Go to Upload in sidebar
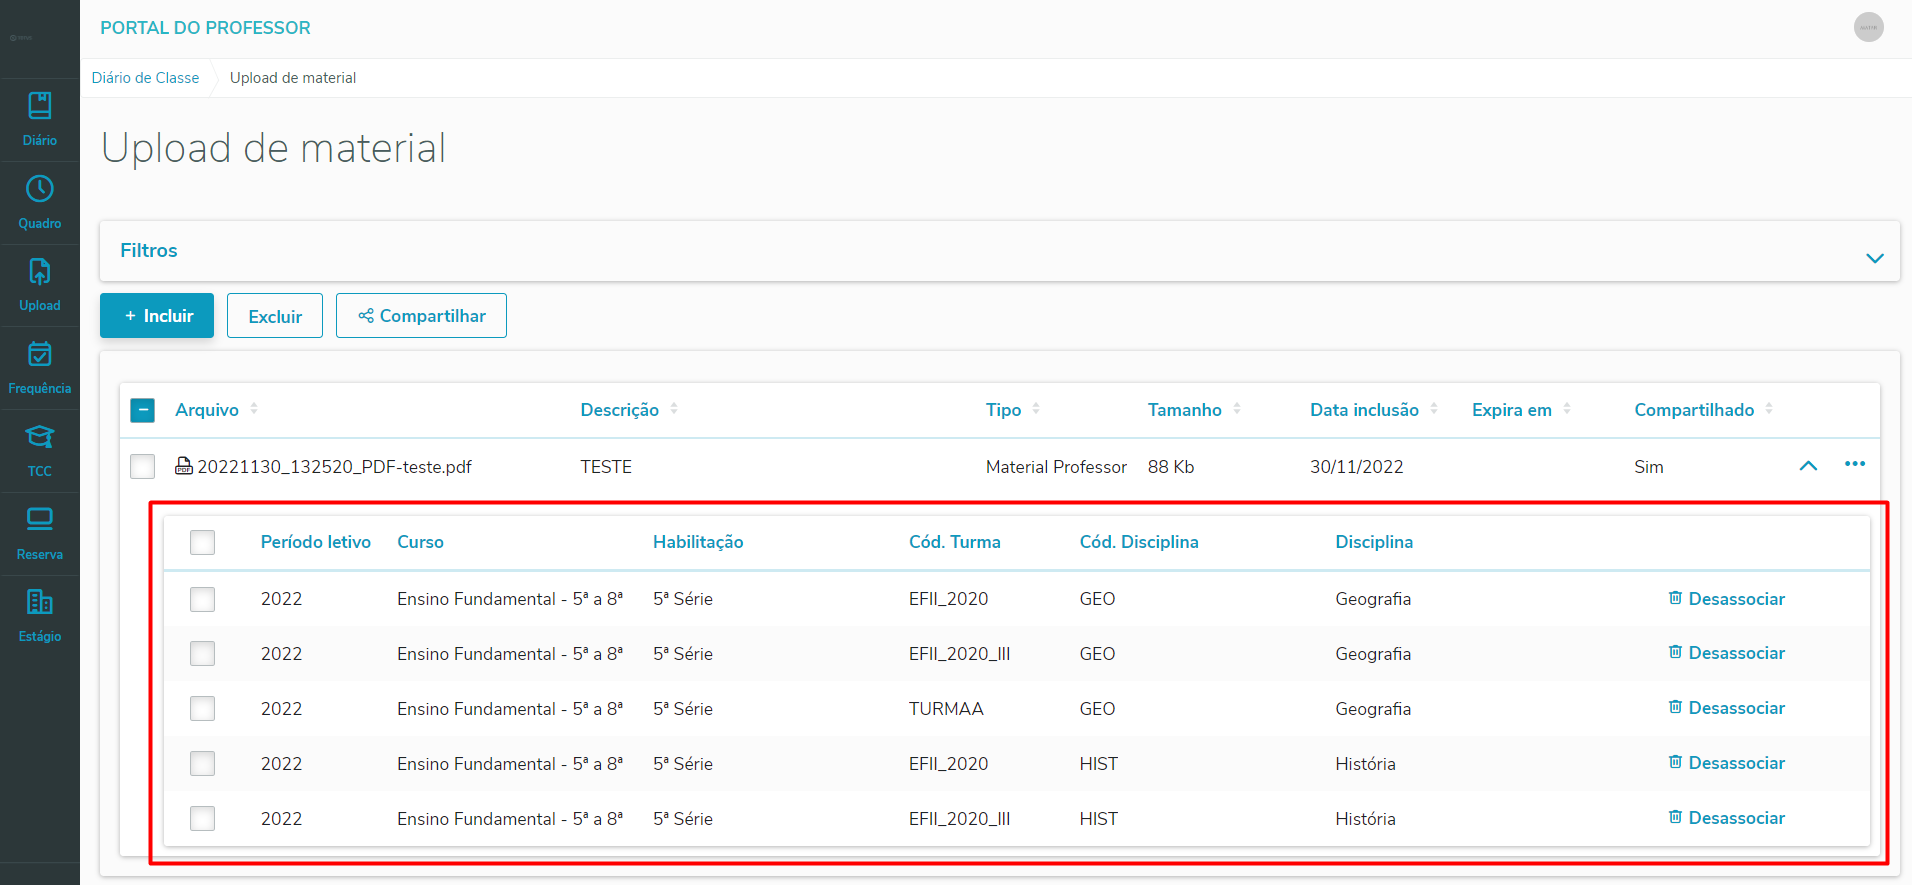This screenshot has height=885, width=1912. (x=40, y=284)
